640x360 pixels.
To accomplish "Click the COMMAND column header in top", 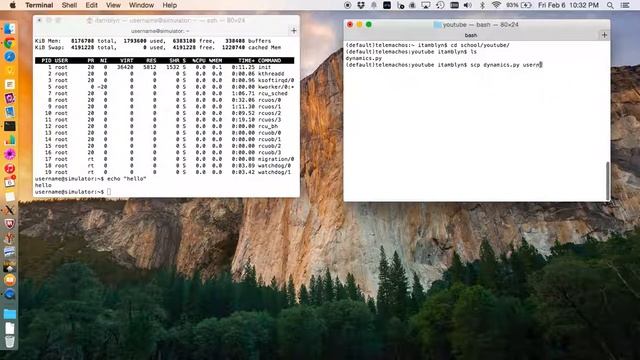I will (x=269, y=60).
